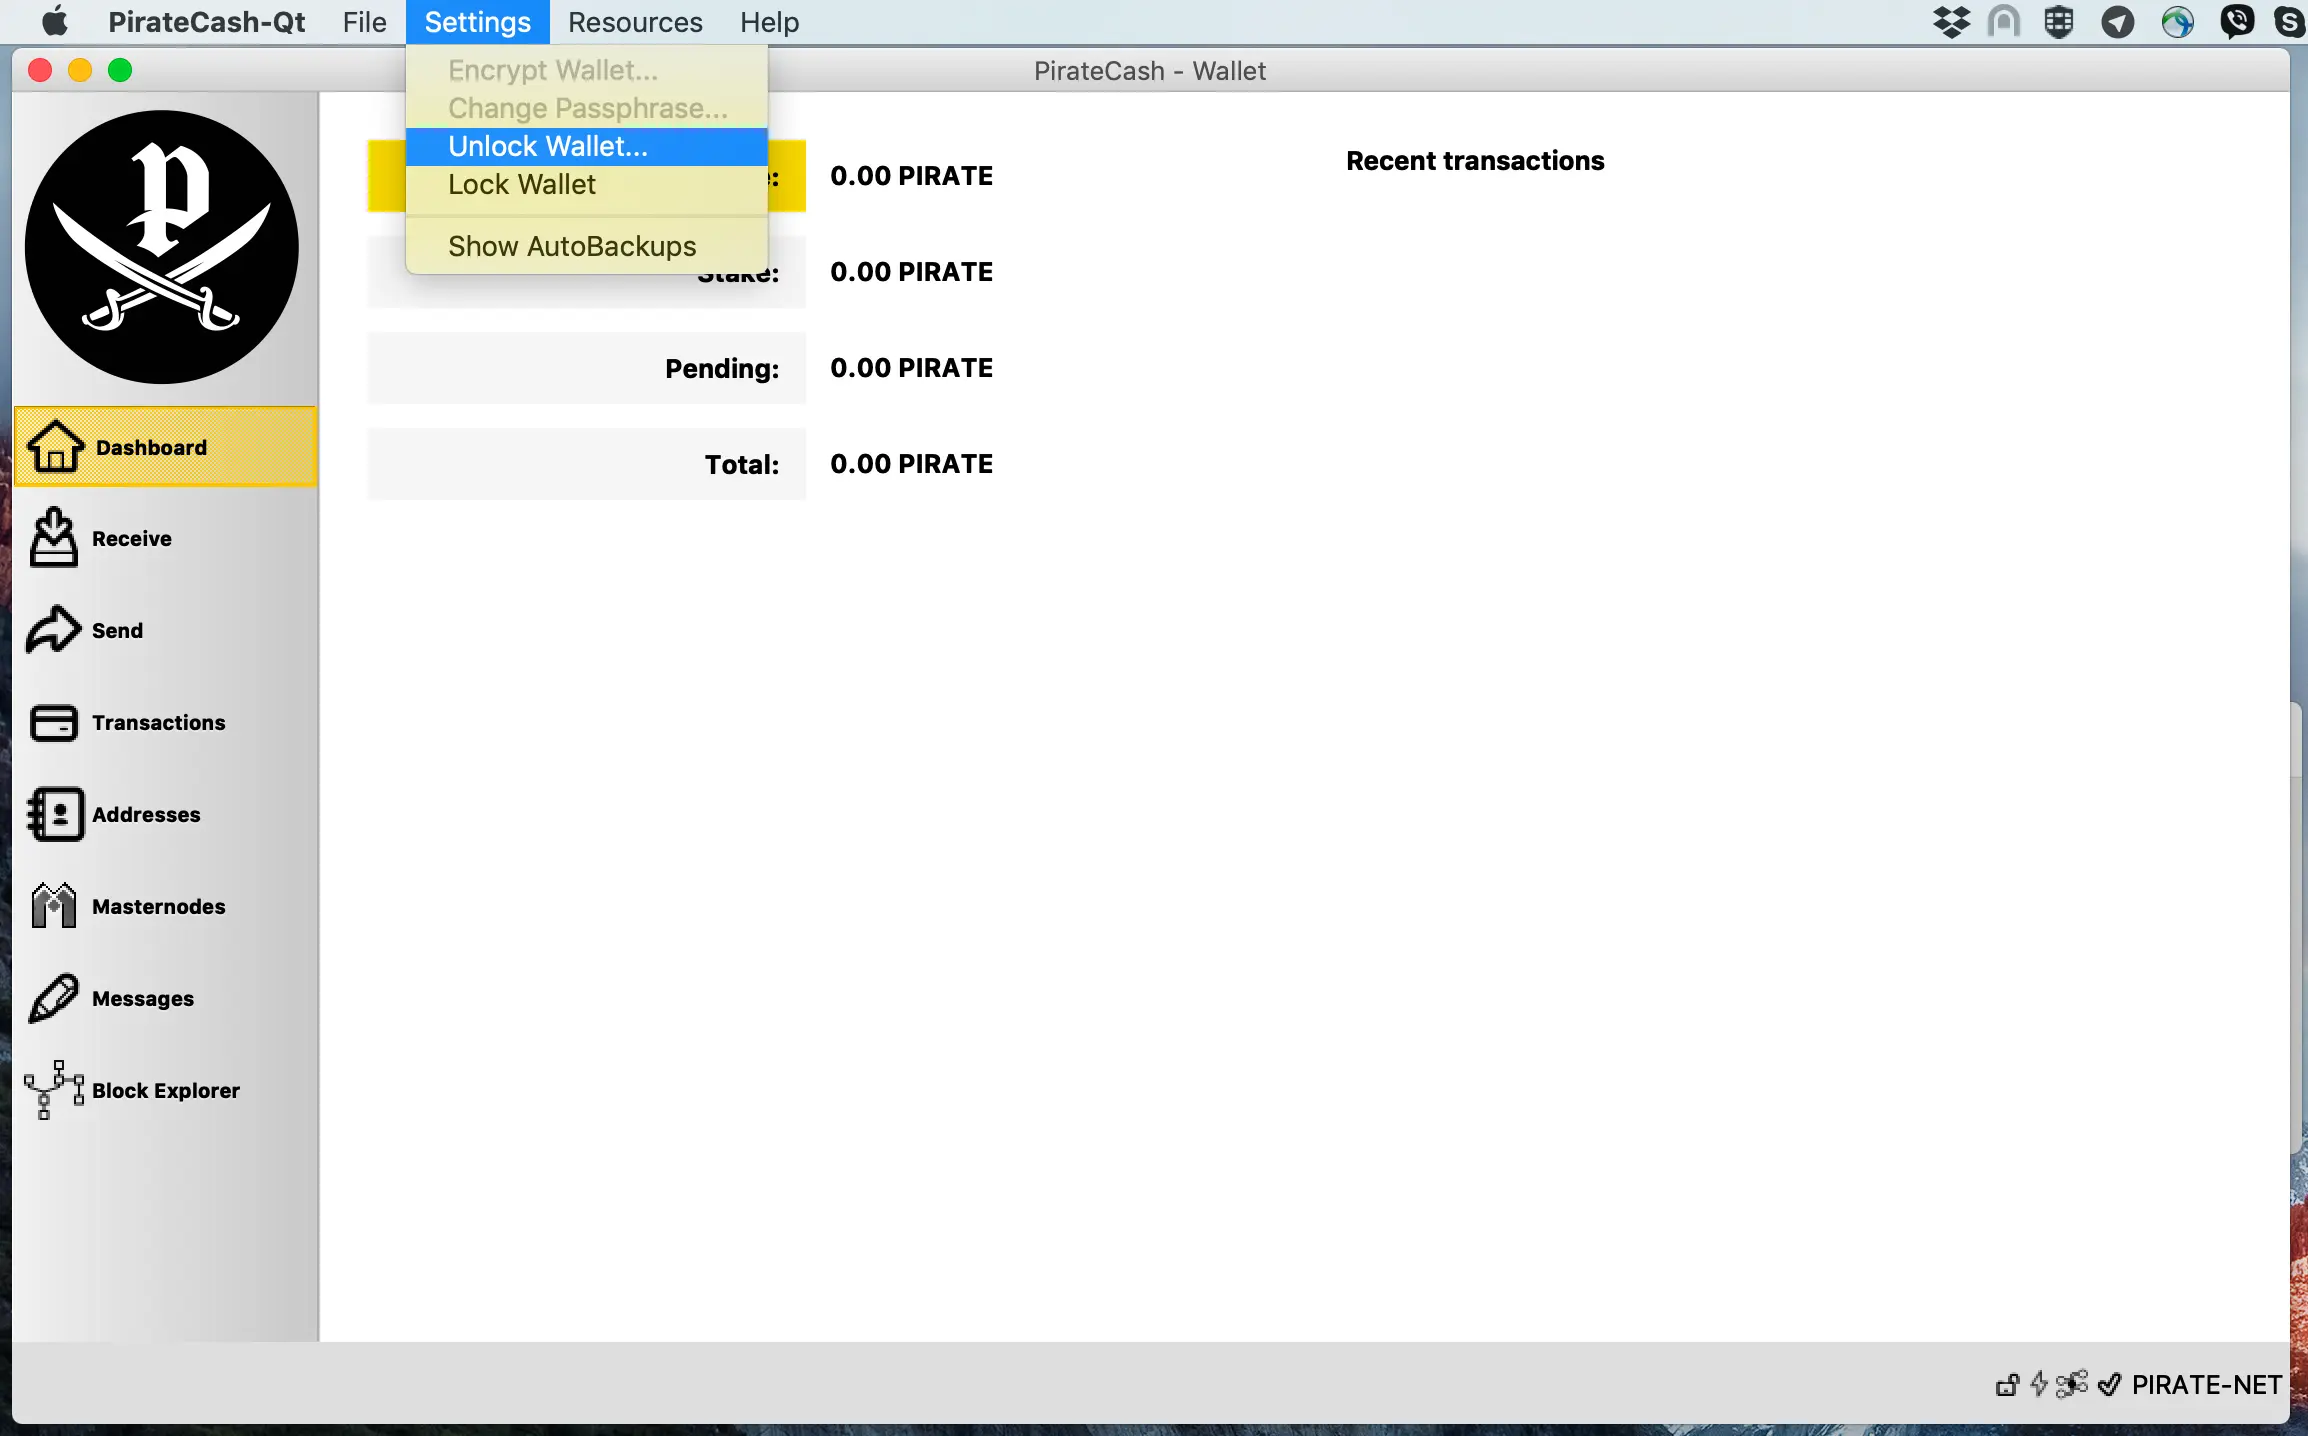This screenshot has height=1436, width=2308.
Task: Click the lightning bolt staking status icon
Action: [x=2039, y=1384]
